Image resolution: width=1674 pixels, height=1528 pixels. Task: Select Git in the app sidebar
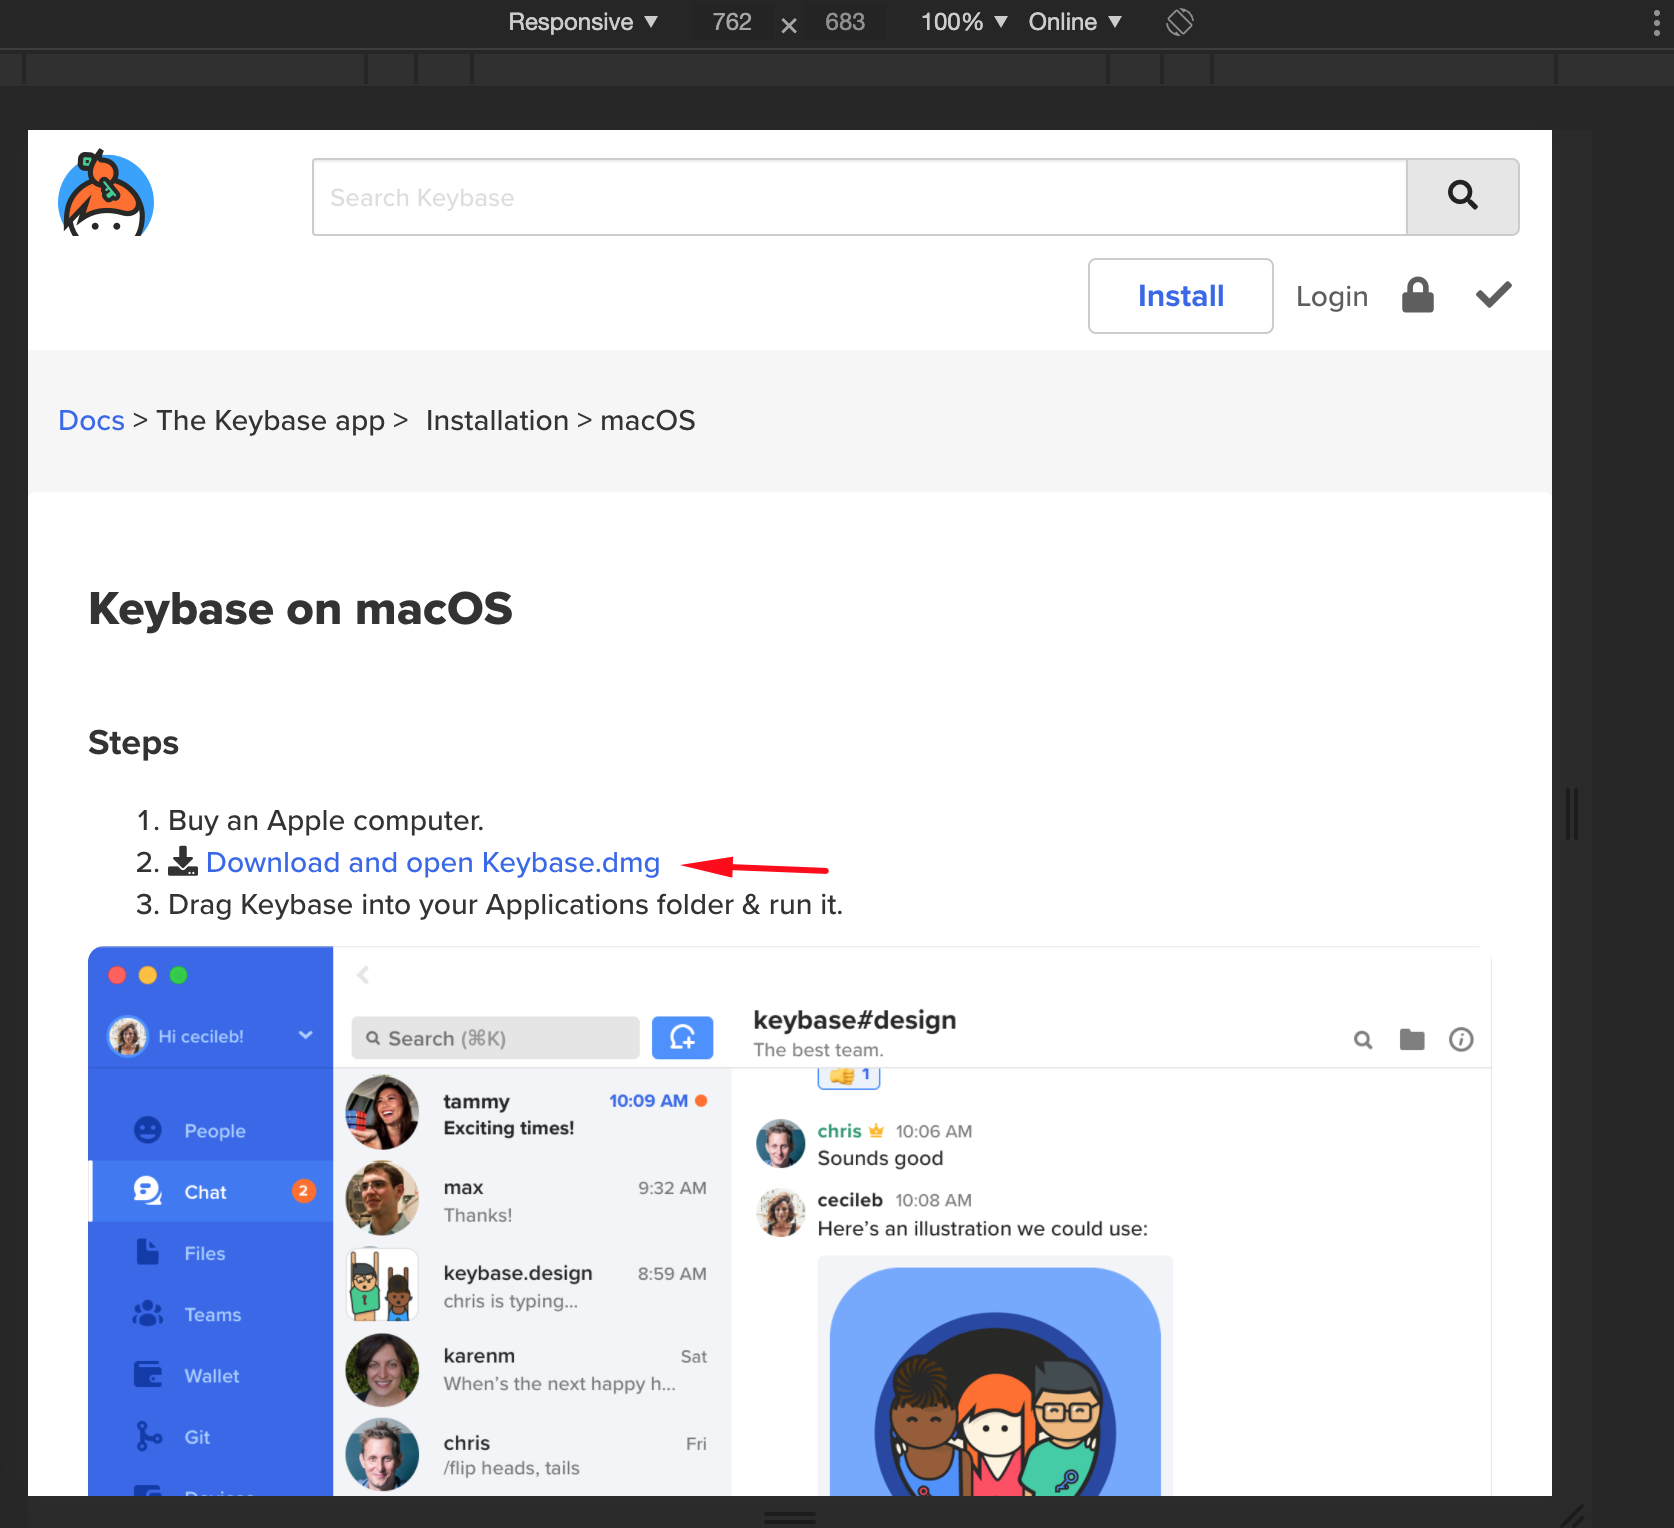click(x=211, y=1437)
